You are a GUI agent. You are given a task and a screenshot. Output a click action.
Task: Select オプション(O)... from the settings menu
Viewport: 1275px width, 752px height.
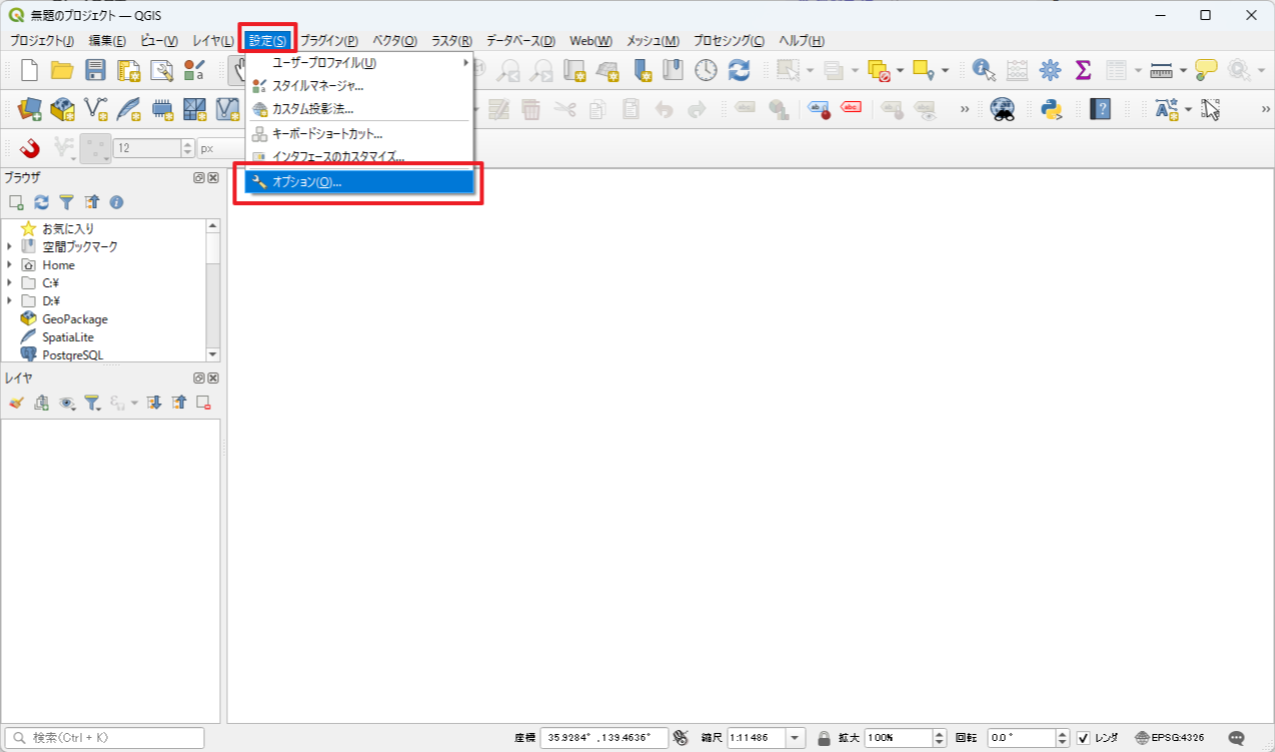pyautogui.click(x=308, y=182)
